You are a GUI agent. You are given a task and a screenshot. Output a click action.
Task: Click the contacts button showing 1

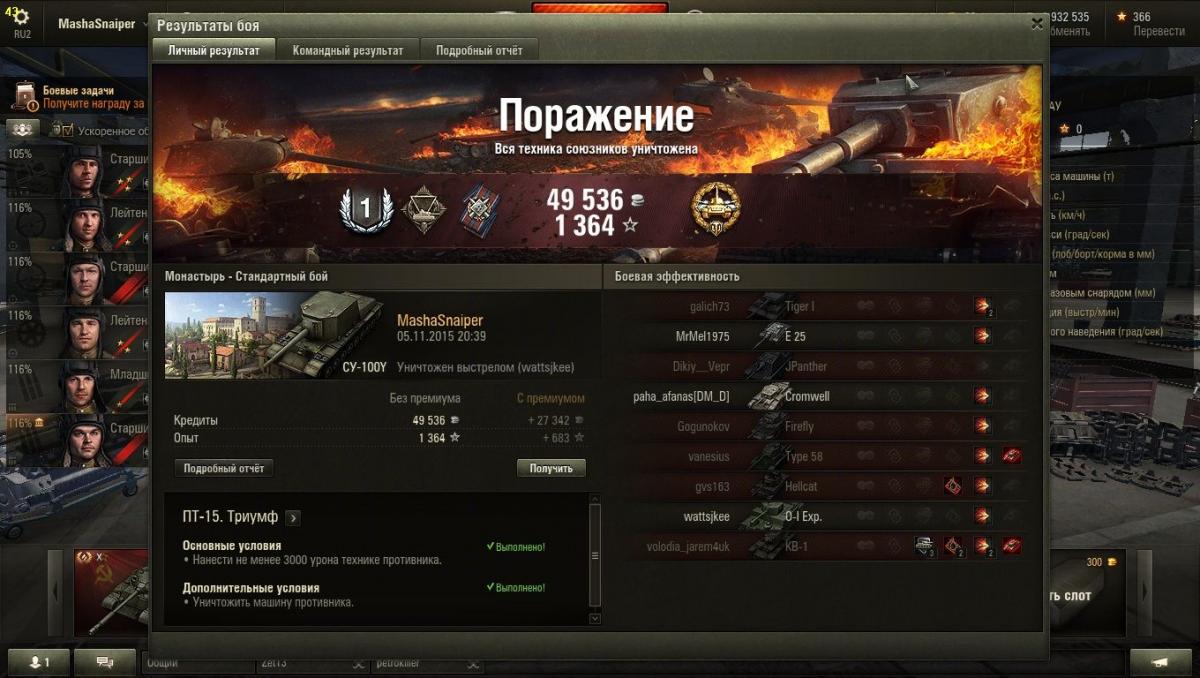click(x=37, y=662)
